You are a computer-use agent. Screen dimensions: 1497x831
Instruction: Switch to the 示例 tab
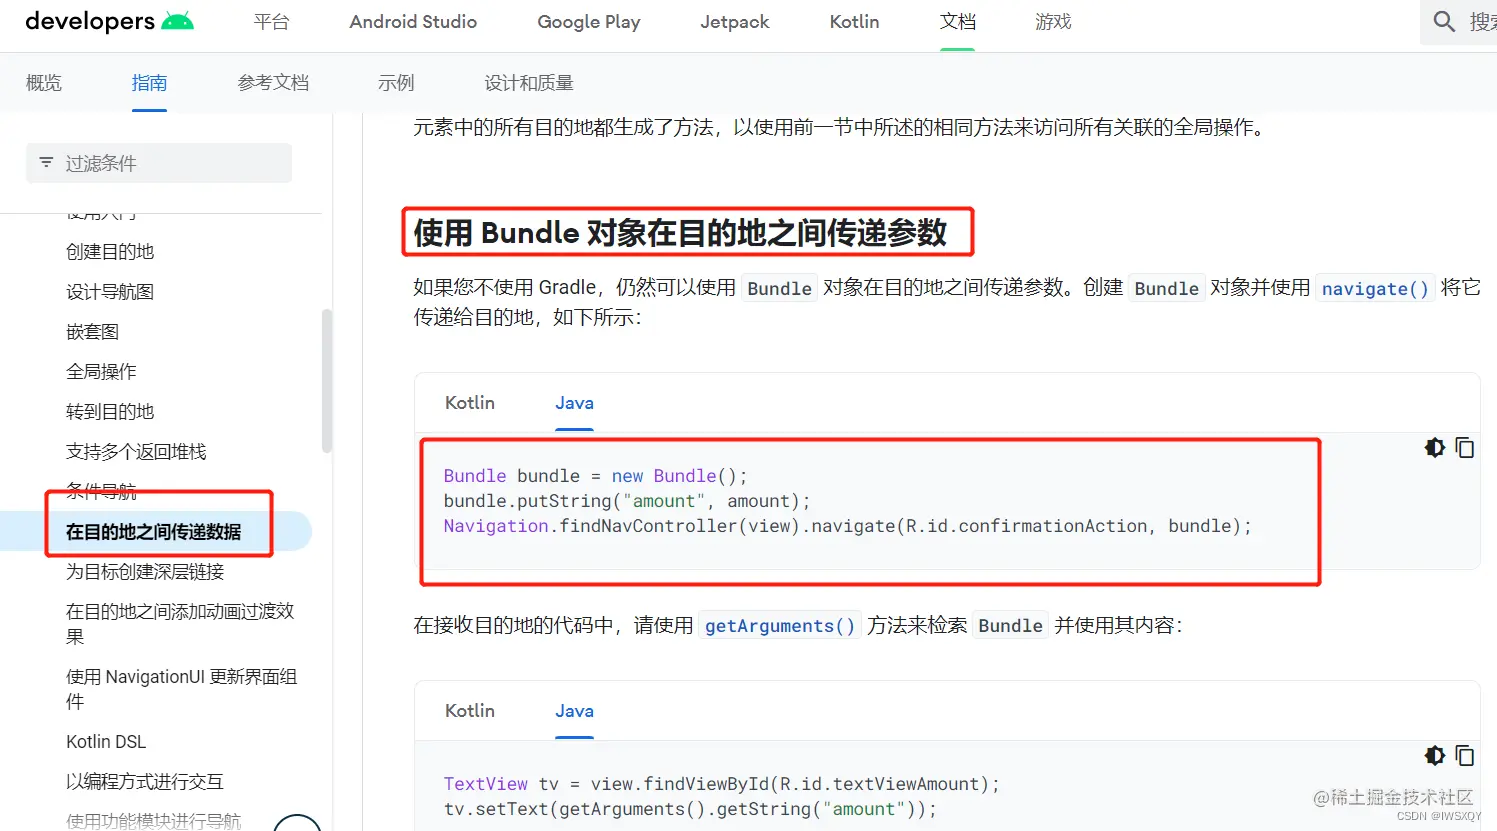[x=396, y=83]
